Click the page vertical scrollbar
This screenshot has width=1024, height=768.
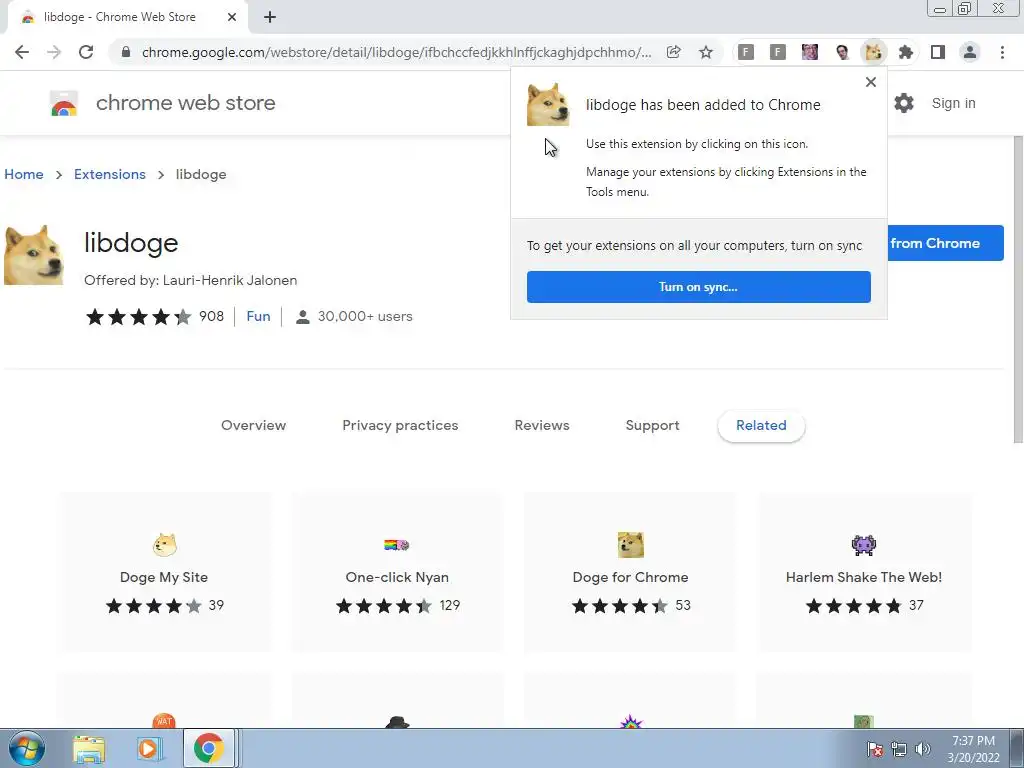1017,289
